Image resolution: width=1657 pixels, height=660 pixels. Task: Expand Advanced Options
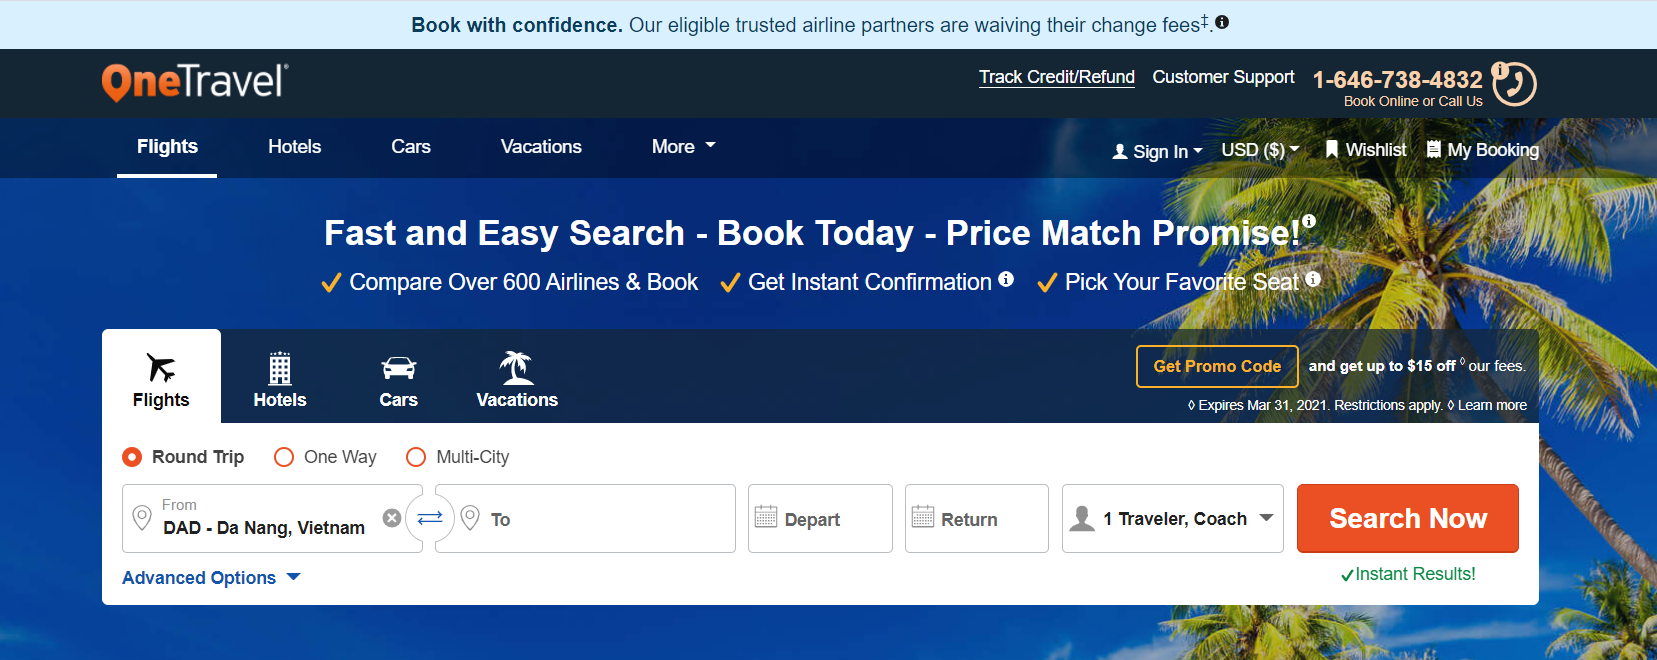pyautogui.click(x=211, y=578)
